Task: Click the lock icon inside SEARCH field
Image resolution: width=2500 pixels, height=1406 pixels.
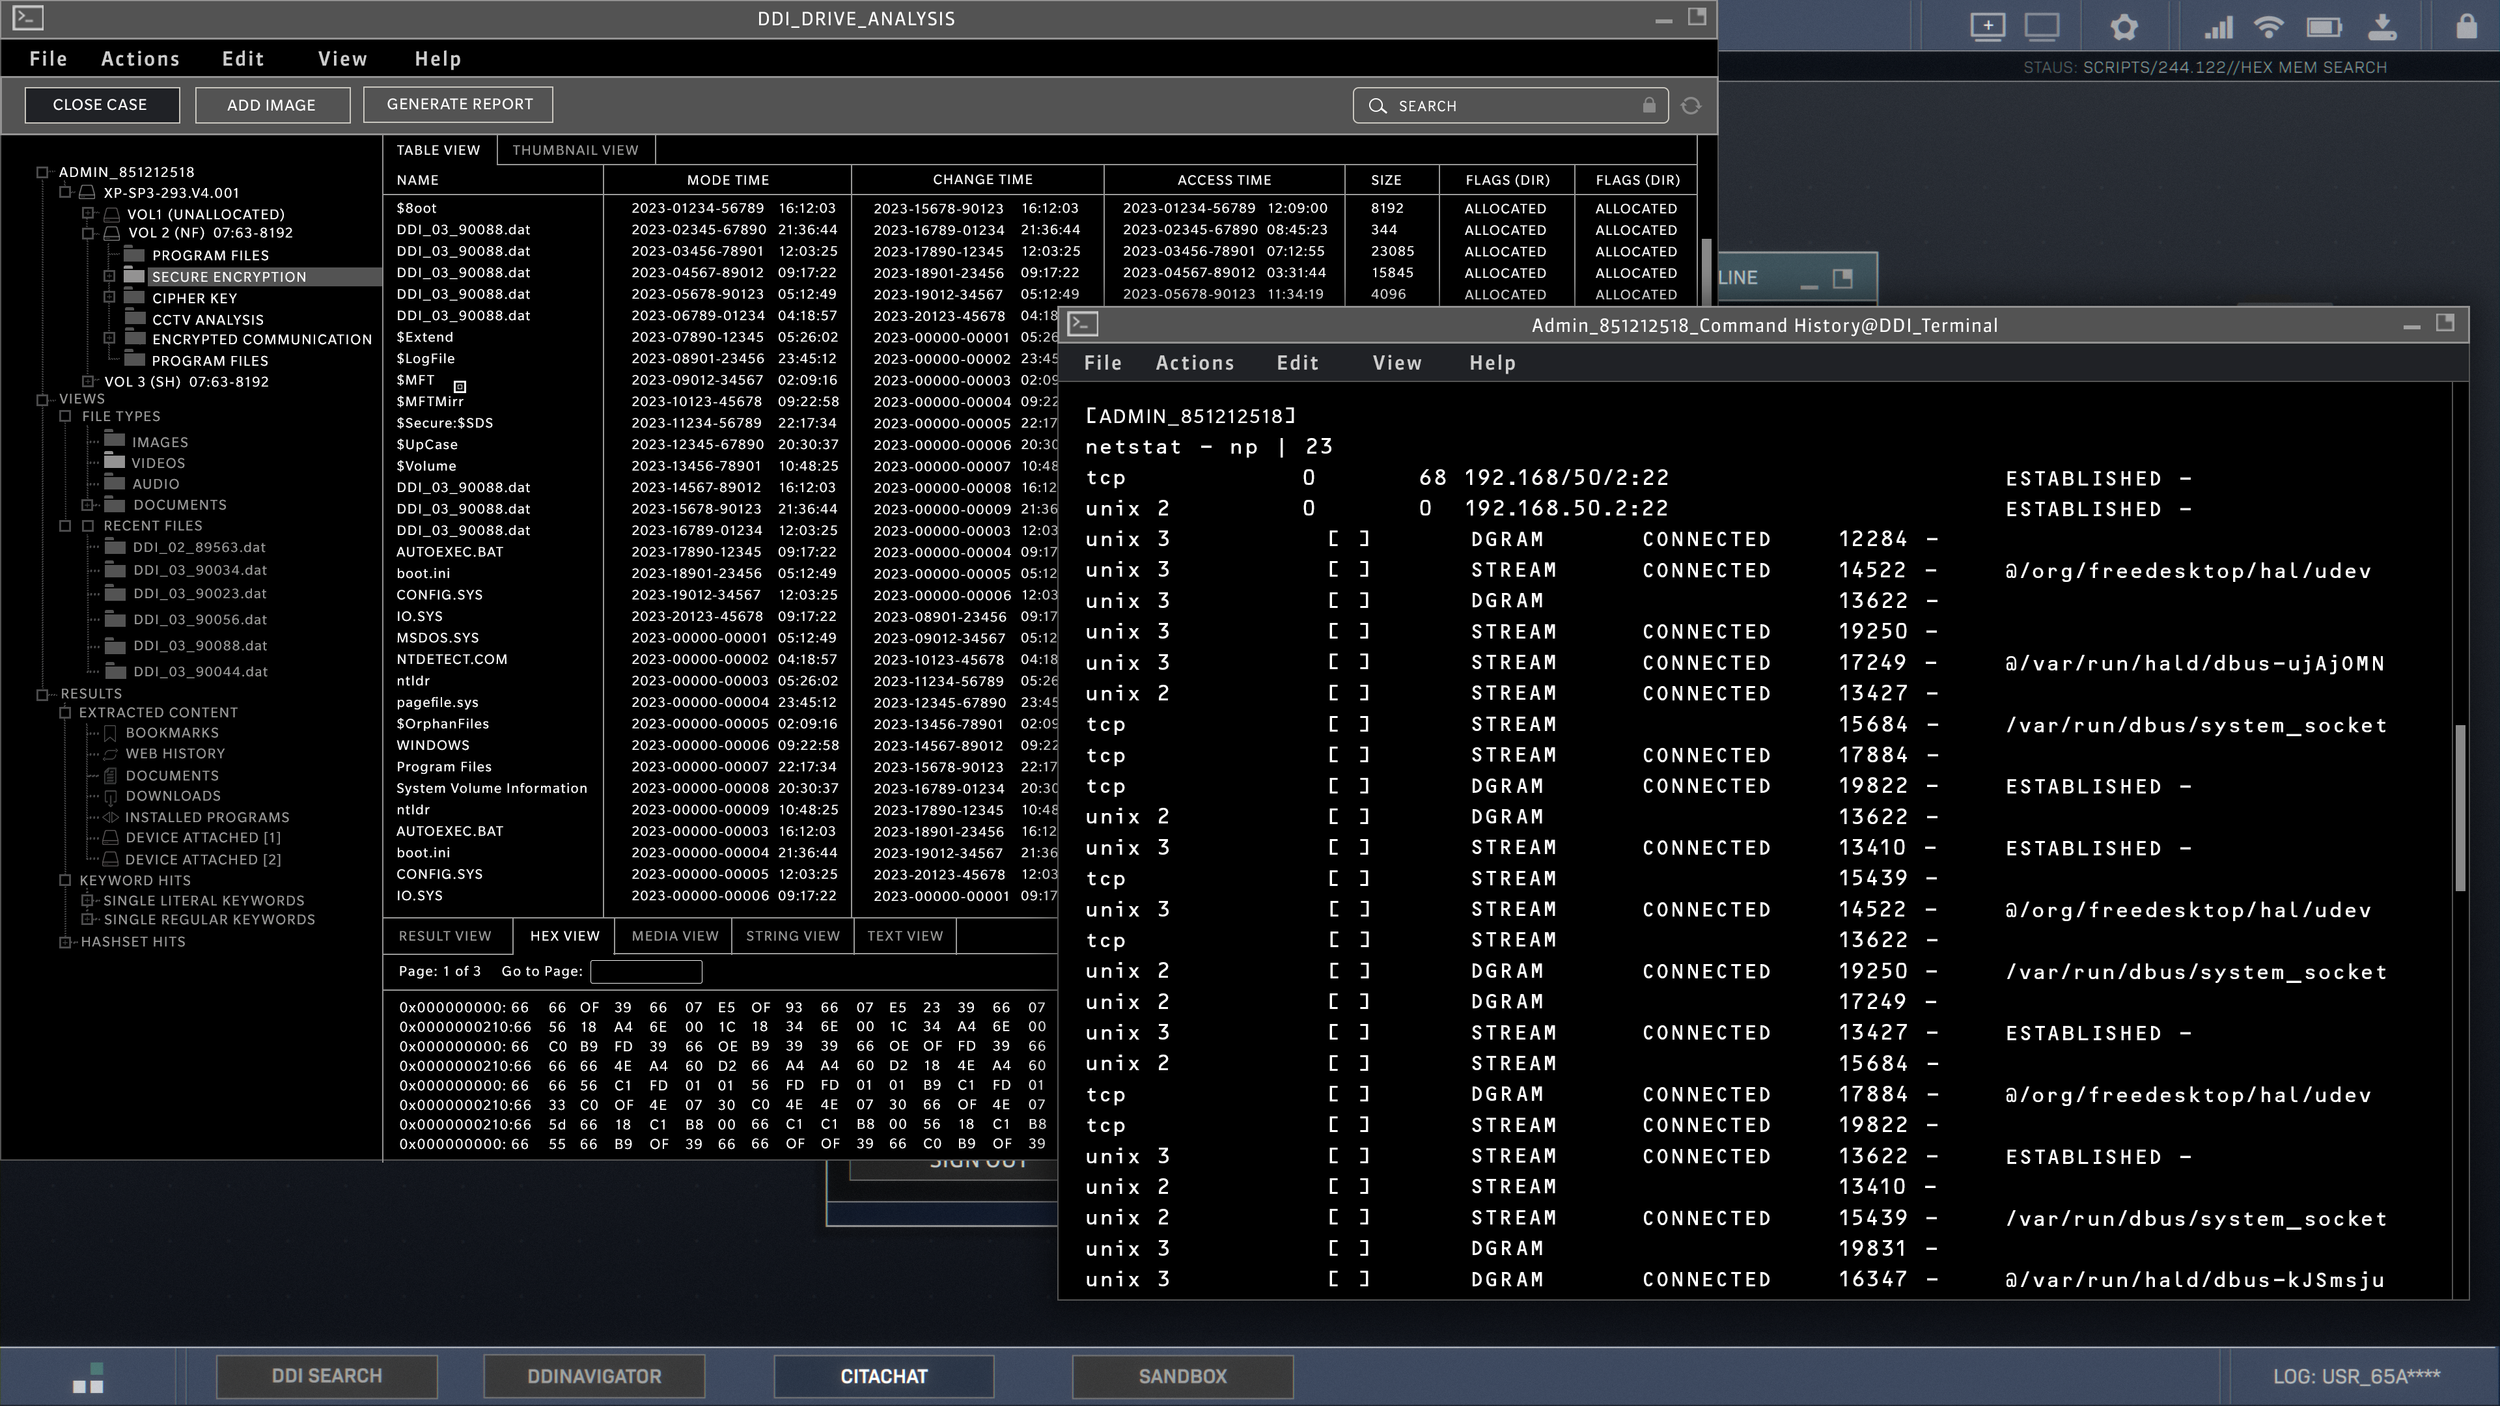Action: 1649,105
